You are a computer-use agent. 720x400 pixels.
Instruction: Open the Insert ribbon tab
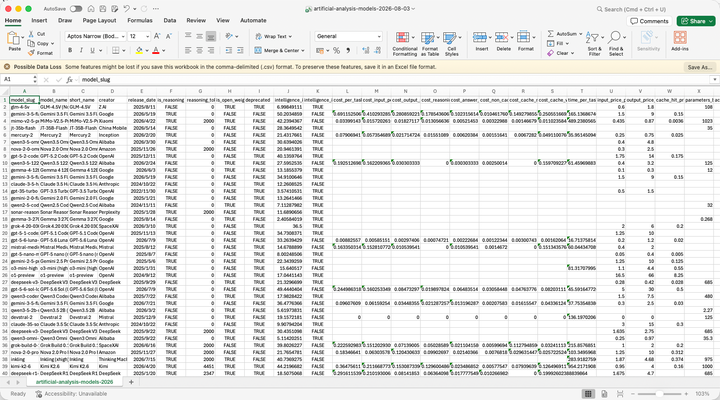pos(39,20)
